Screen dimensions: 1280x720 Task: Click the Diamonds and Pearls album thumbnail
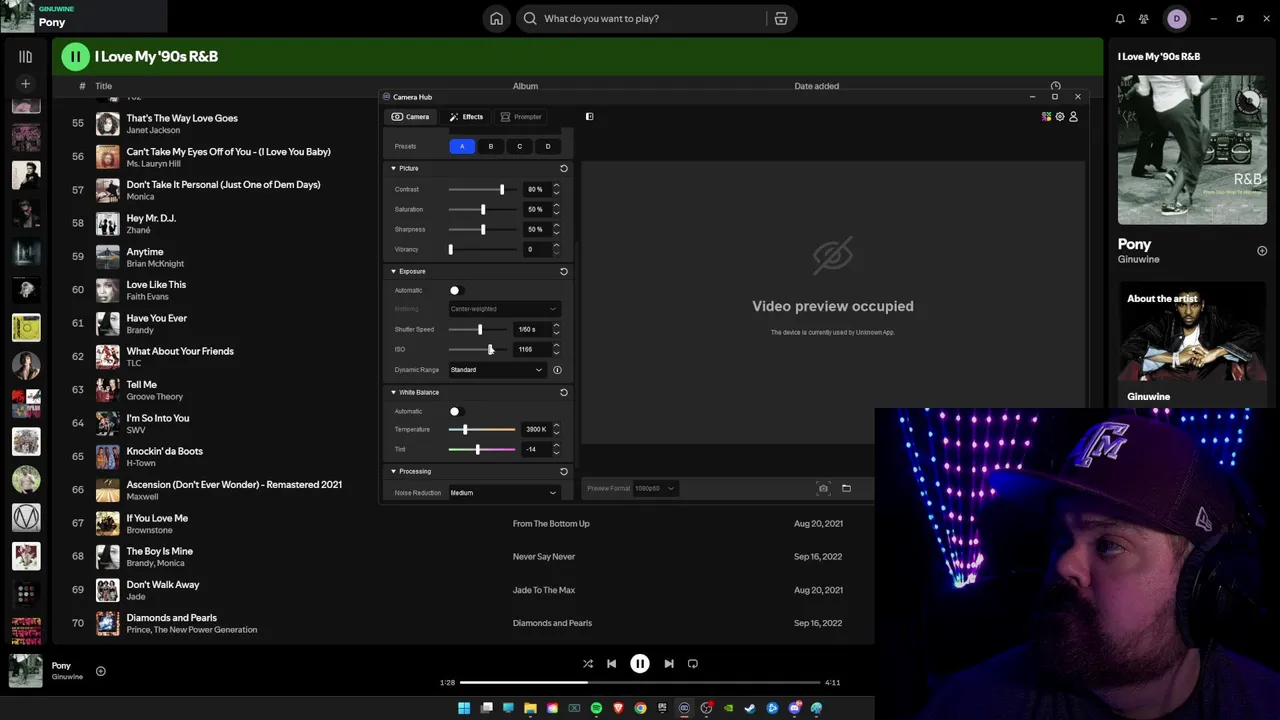108,623
